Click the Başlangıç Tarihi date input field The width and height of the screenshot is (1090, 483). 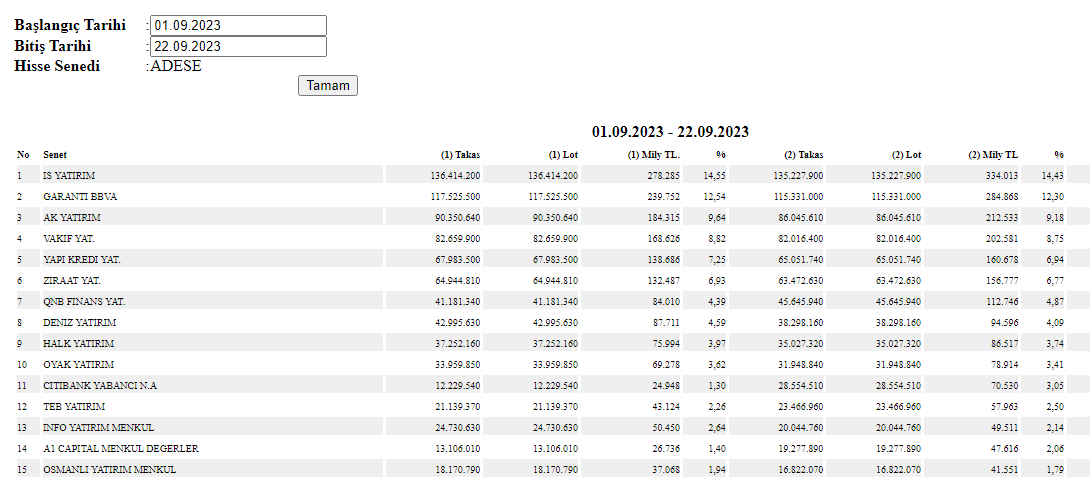pos(238,26)
